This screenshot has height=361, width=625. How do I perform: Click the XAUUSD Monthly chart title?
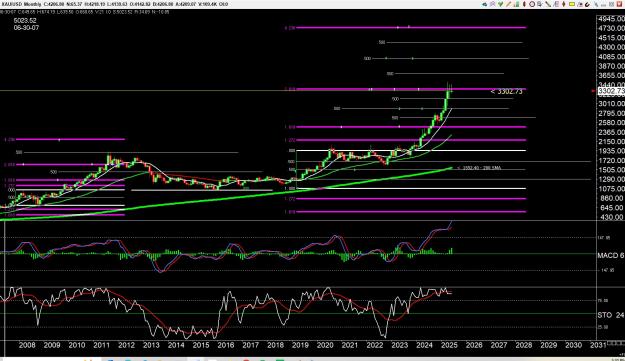click(x=21, y=4)
